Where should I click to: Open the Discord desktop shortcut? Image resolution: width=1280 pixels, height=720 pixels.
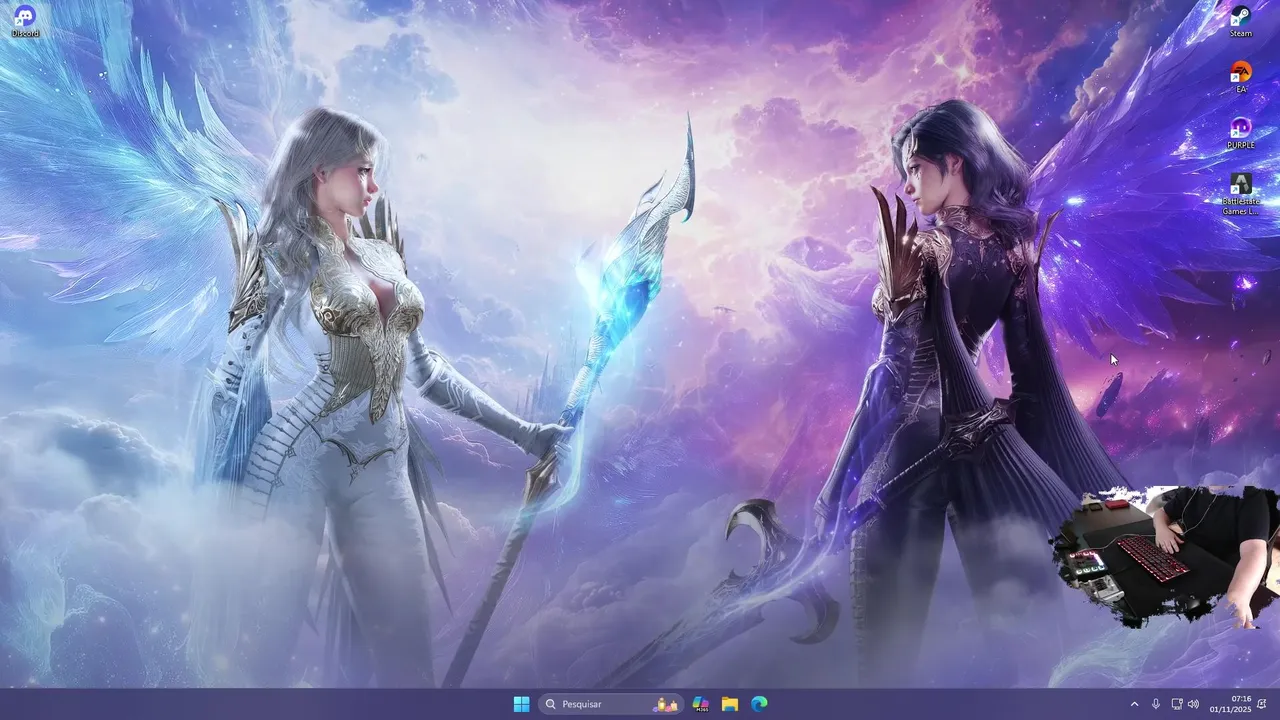pyautogui.click(x=25, y=21)
